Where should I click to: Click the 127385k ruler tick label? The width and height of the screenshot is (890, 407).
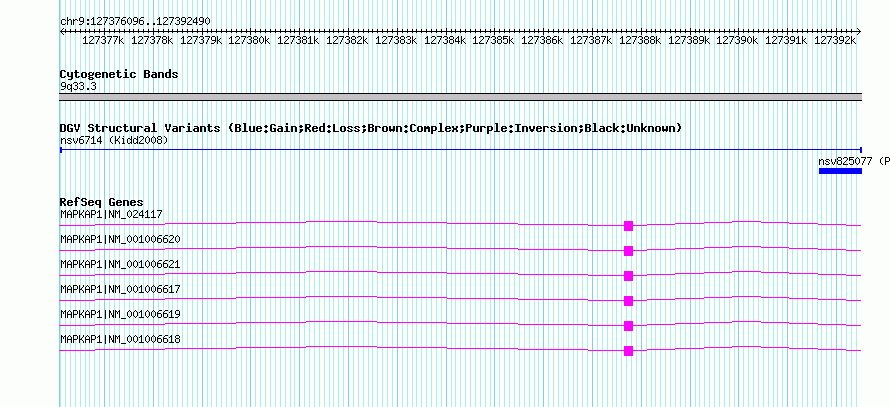493,40
